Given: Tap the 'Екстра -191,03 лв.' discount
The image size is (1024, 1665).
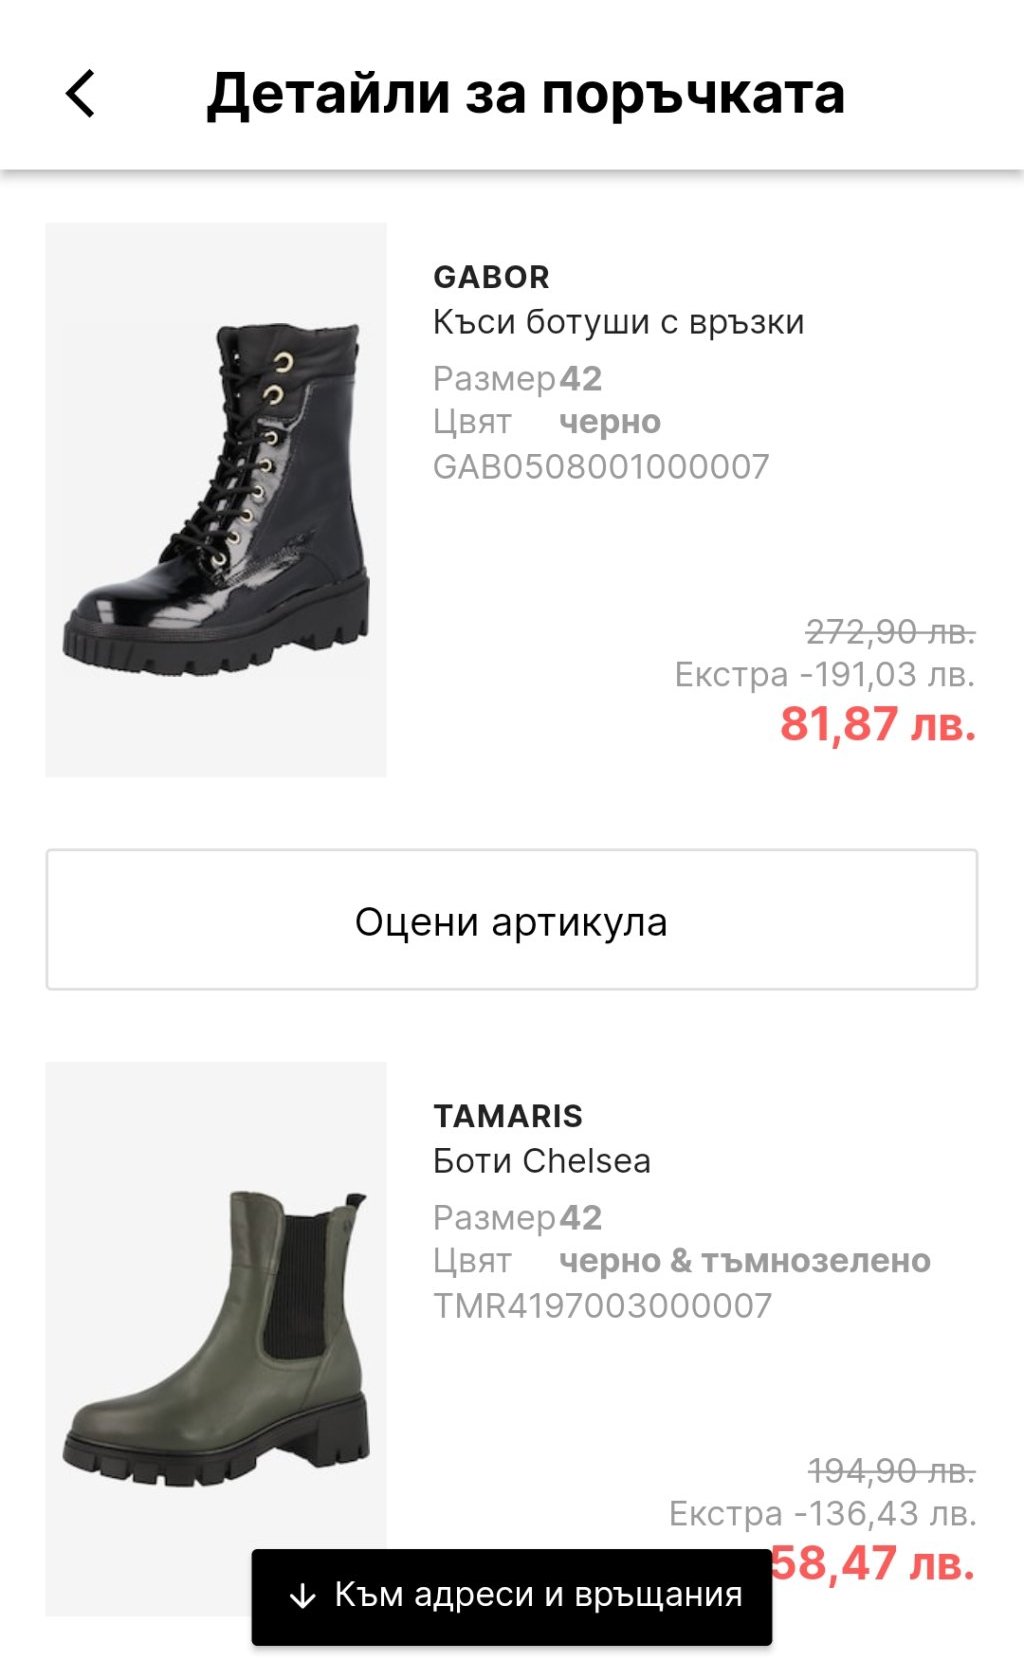Looking at the screenshot, I should click(x=825, y=675).
